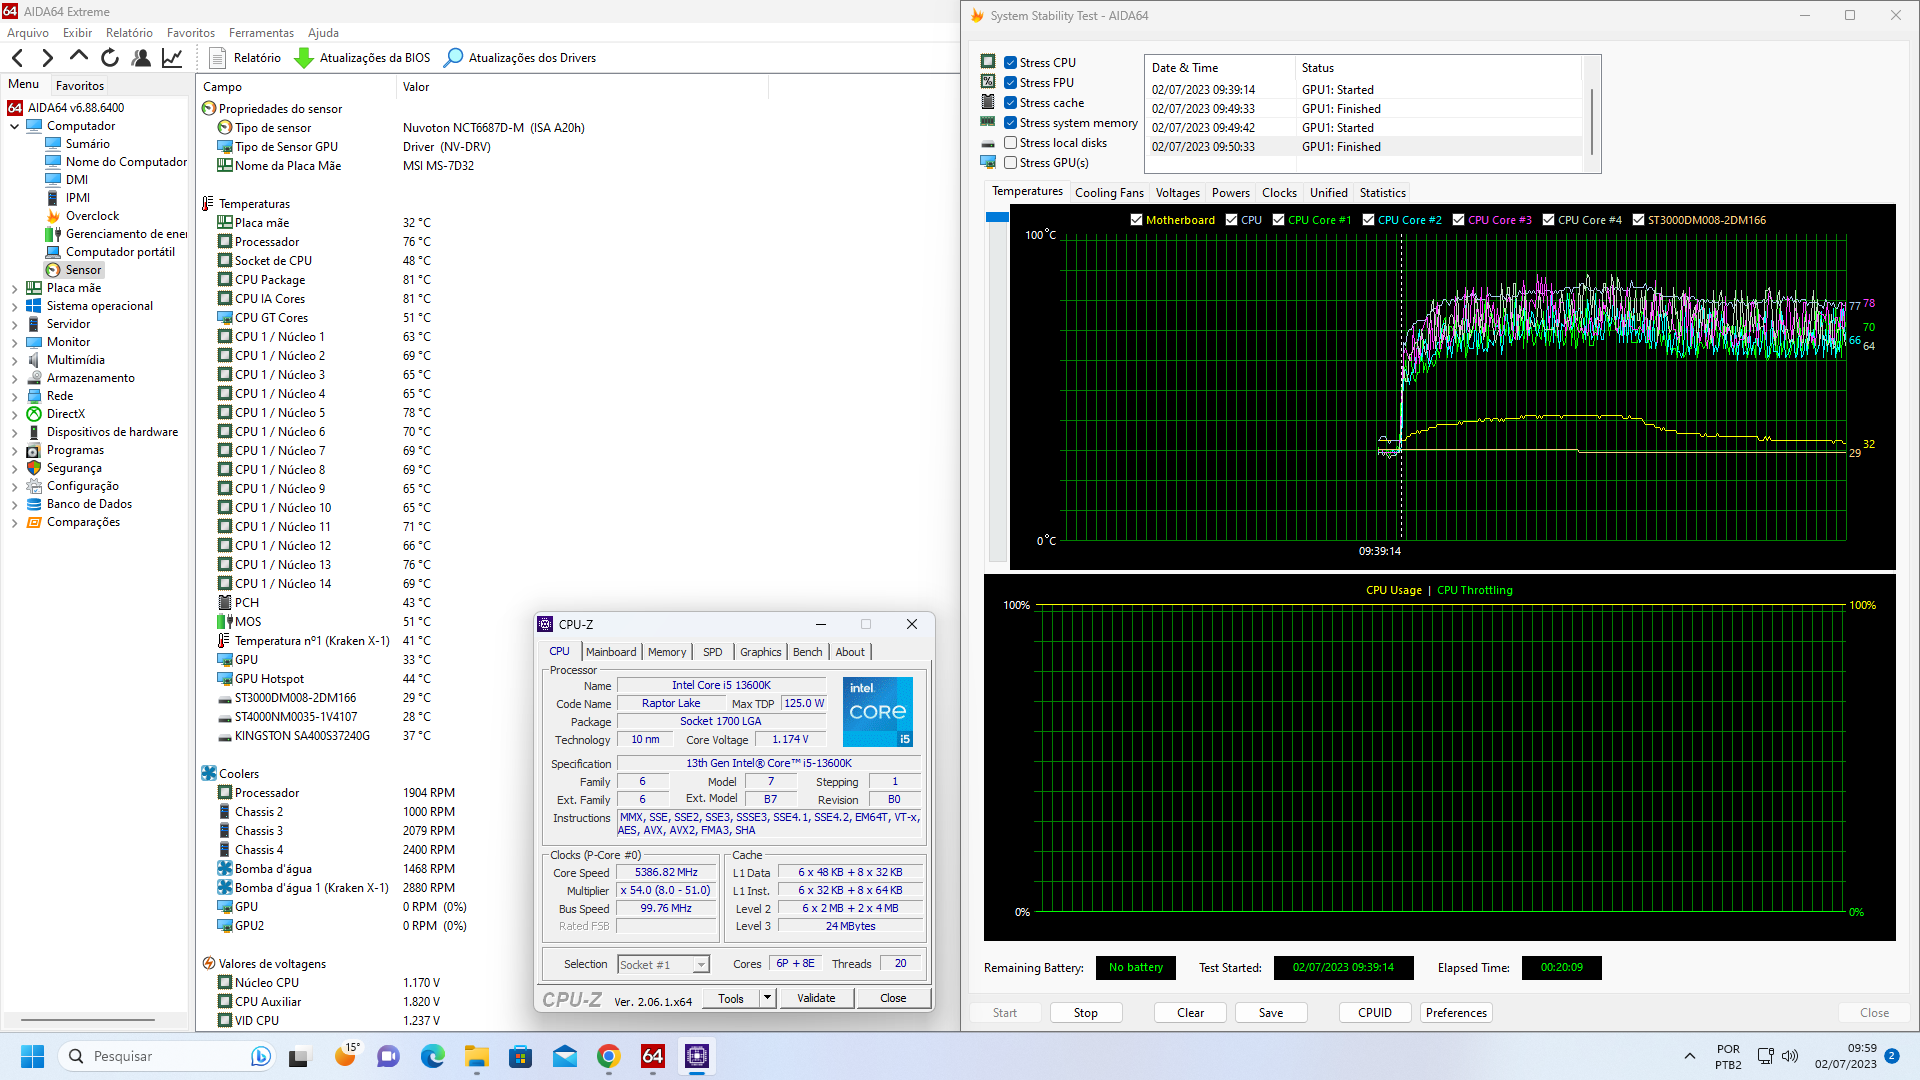Open the Ferramentas menu

261,33
